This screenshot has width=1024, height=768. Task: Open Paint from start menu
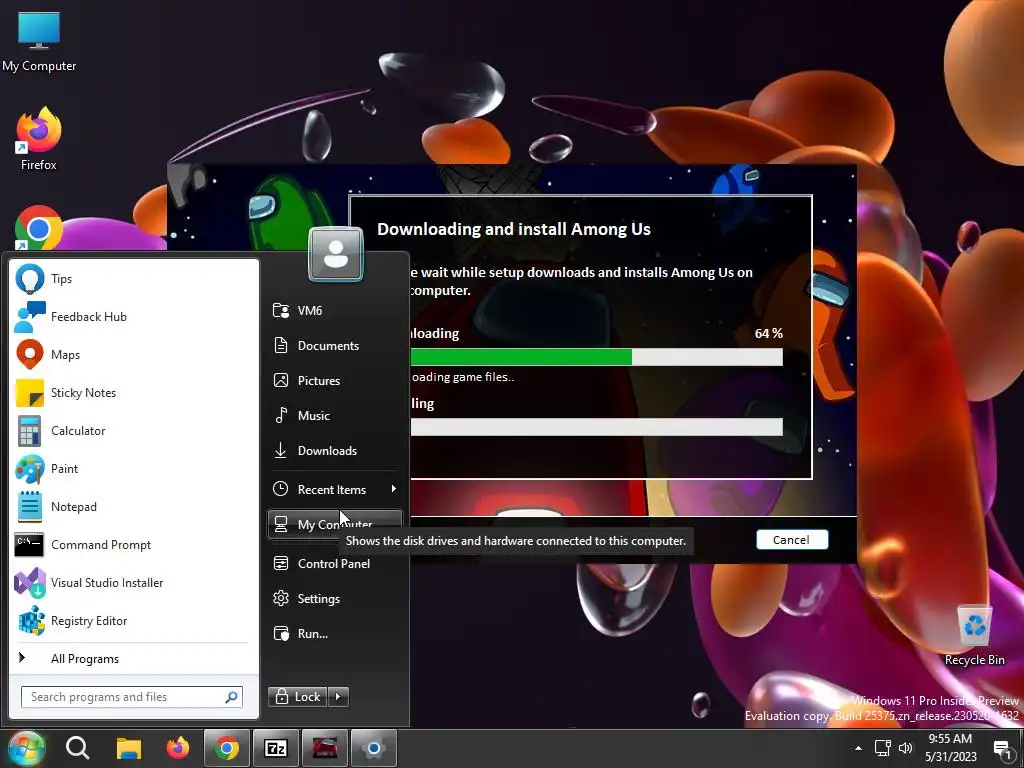(134, 469)
